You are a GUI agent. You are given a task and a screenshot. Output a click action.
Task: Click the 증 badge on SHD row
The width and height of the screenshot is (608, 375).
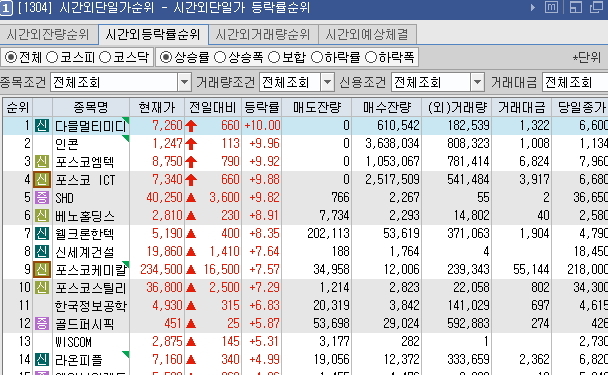[42, 198]
